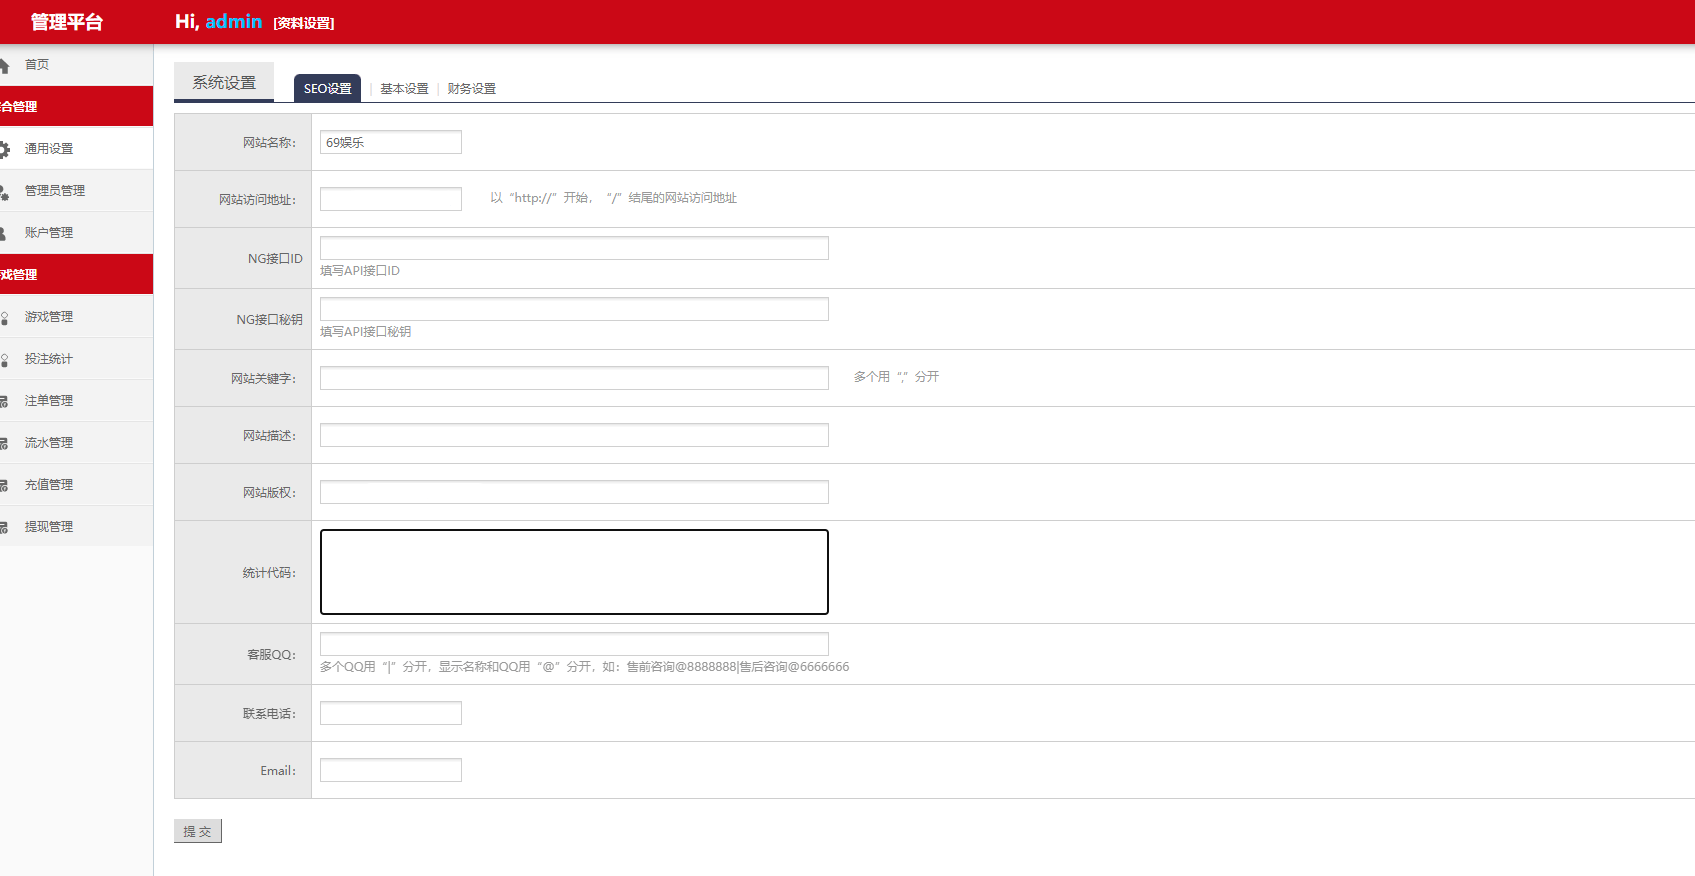The height and width of the screenshot is (876, 1695).
Task: Open the 资料设置 profile link
Action: pyautogui.click(x=304, y=23)
